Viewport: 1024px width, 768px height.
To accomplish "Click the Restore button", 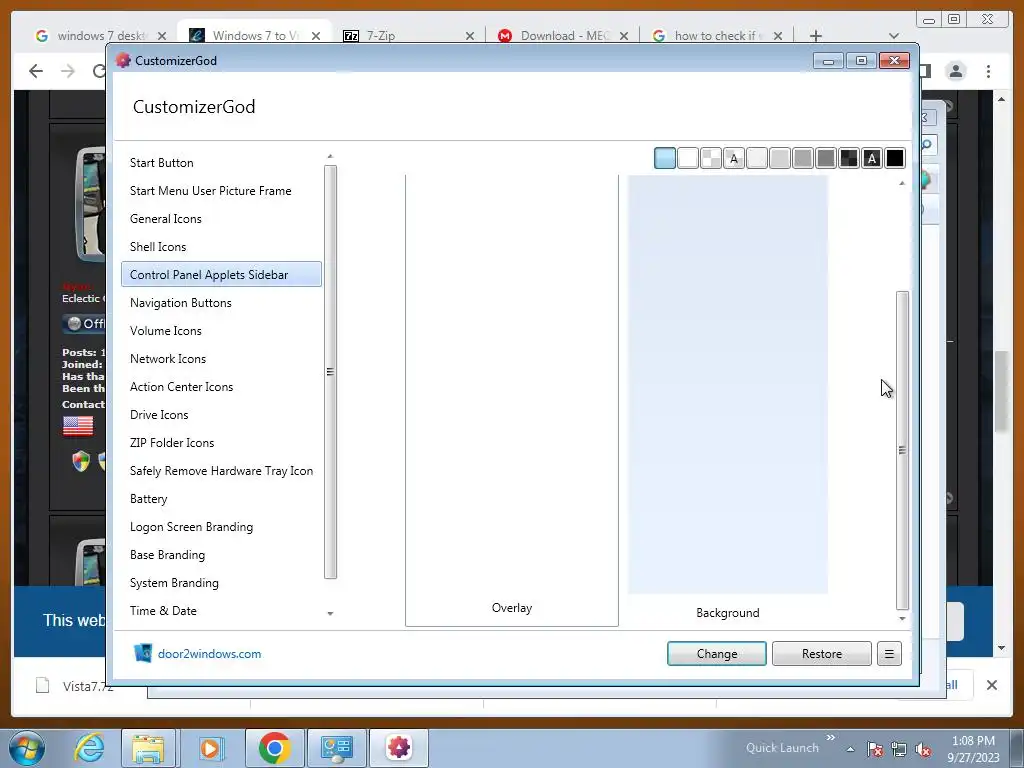I will tap(822, 654).
